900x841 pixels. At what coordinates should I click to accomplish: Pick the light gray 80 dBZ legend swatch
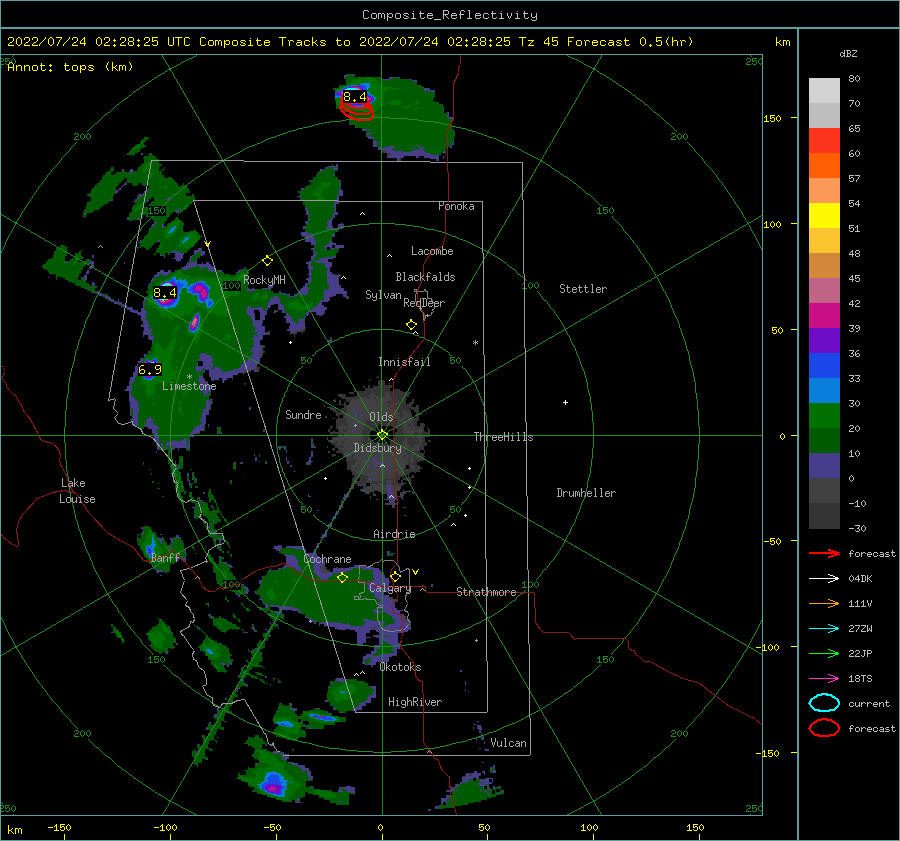[x=824, y=91]
